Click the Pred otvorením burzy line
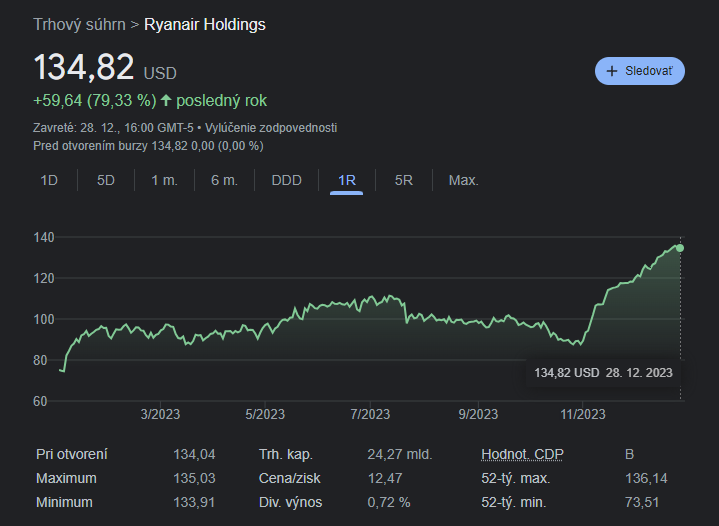Image resolution: width=719 pixels, height=526 pixels. [x=148, y=146]
